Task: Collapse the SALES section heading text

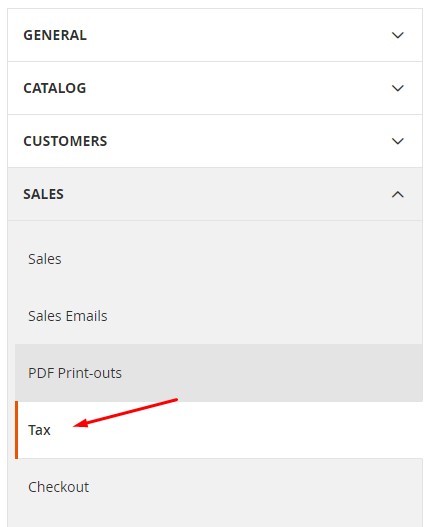Action: pyautogui.click(x=43, y=194)
